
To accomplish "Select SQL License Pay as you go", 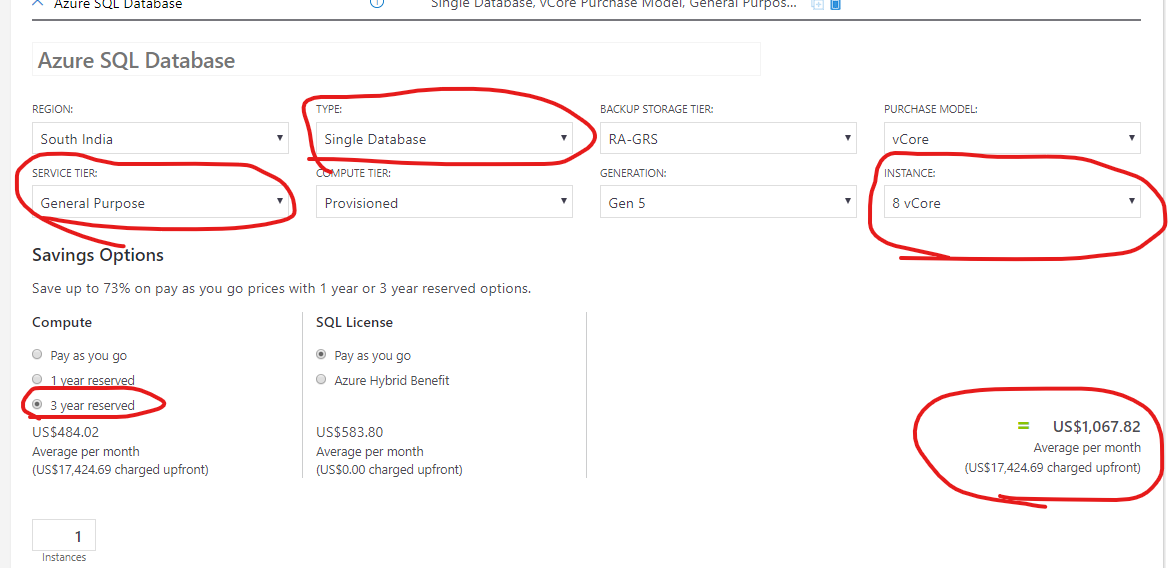I will coord(321,355).
